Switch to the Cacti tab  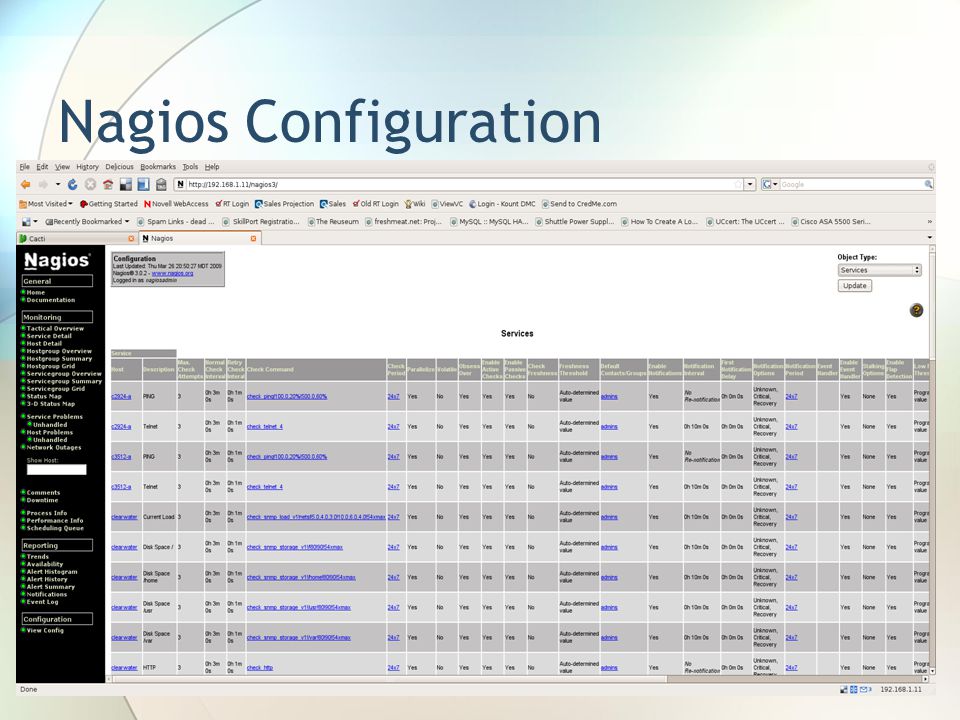[x=77, y=238]
